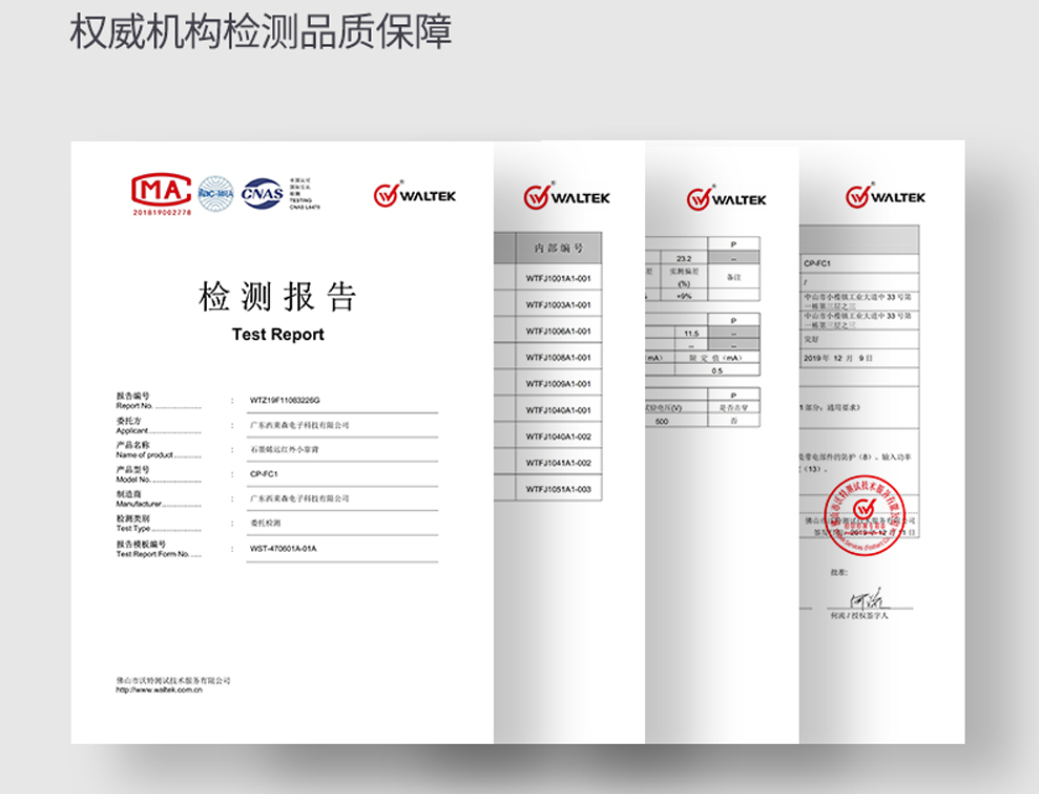Image resolution: width=1039 pixels, height=794 pixels.
Task: Click the WALTEK logo on the rightmost page
Action: click(x=885, y=197)
